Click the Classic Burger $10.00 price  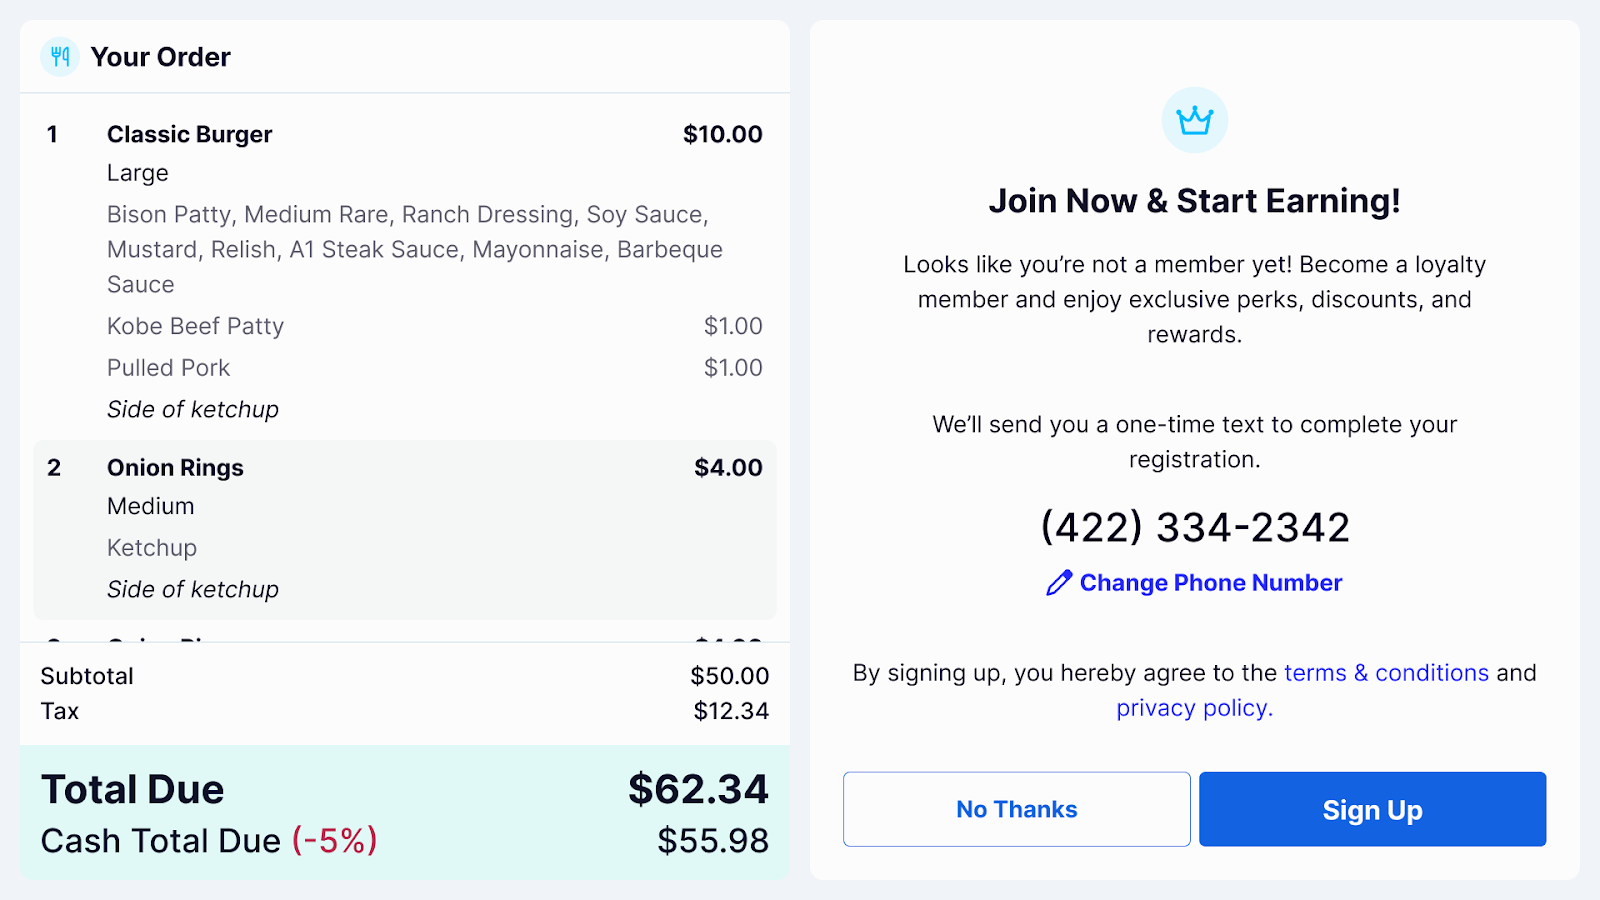722,135
